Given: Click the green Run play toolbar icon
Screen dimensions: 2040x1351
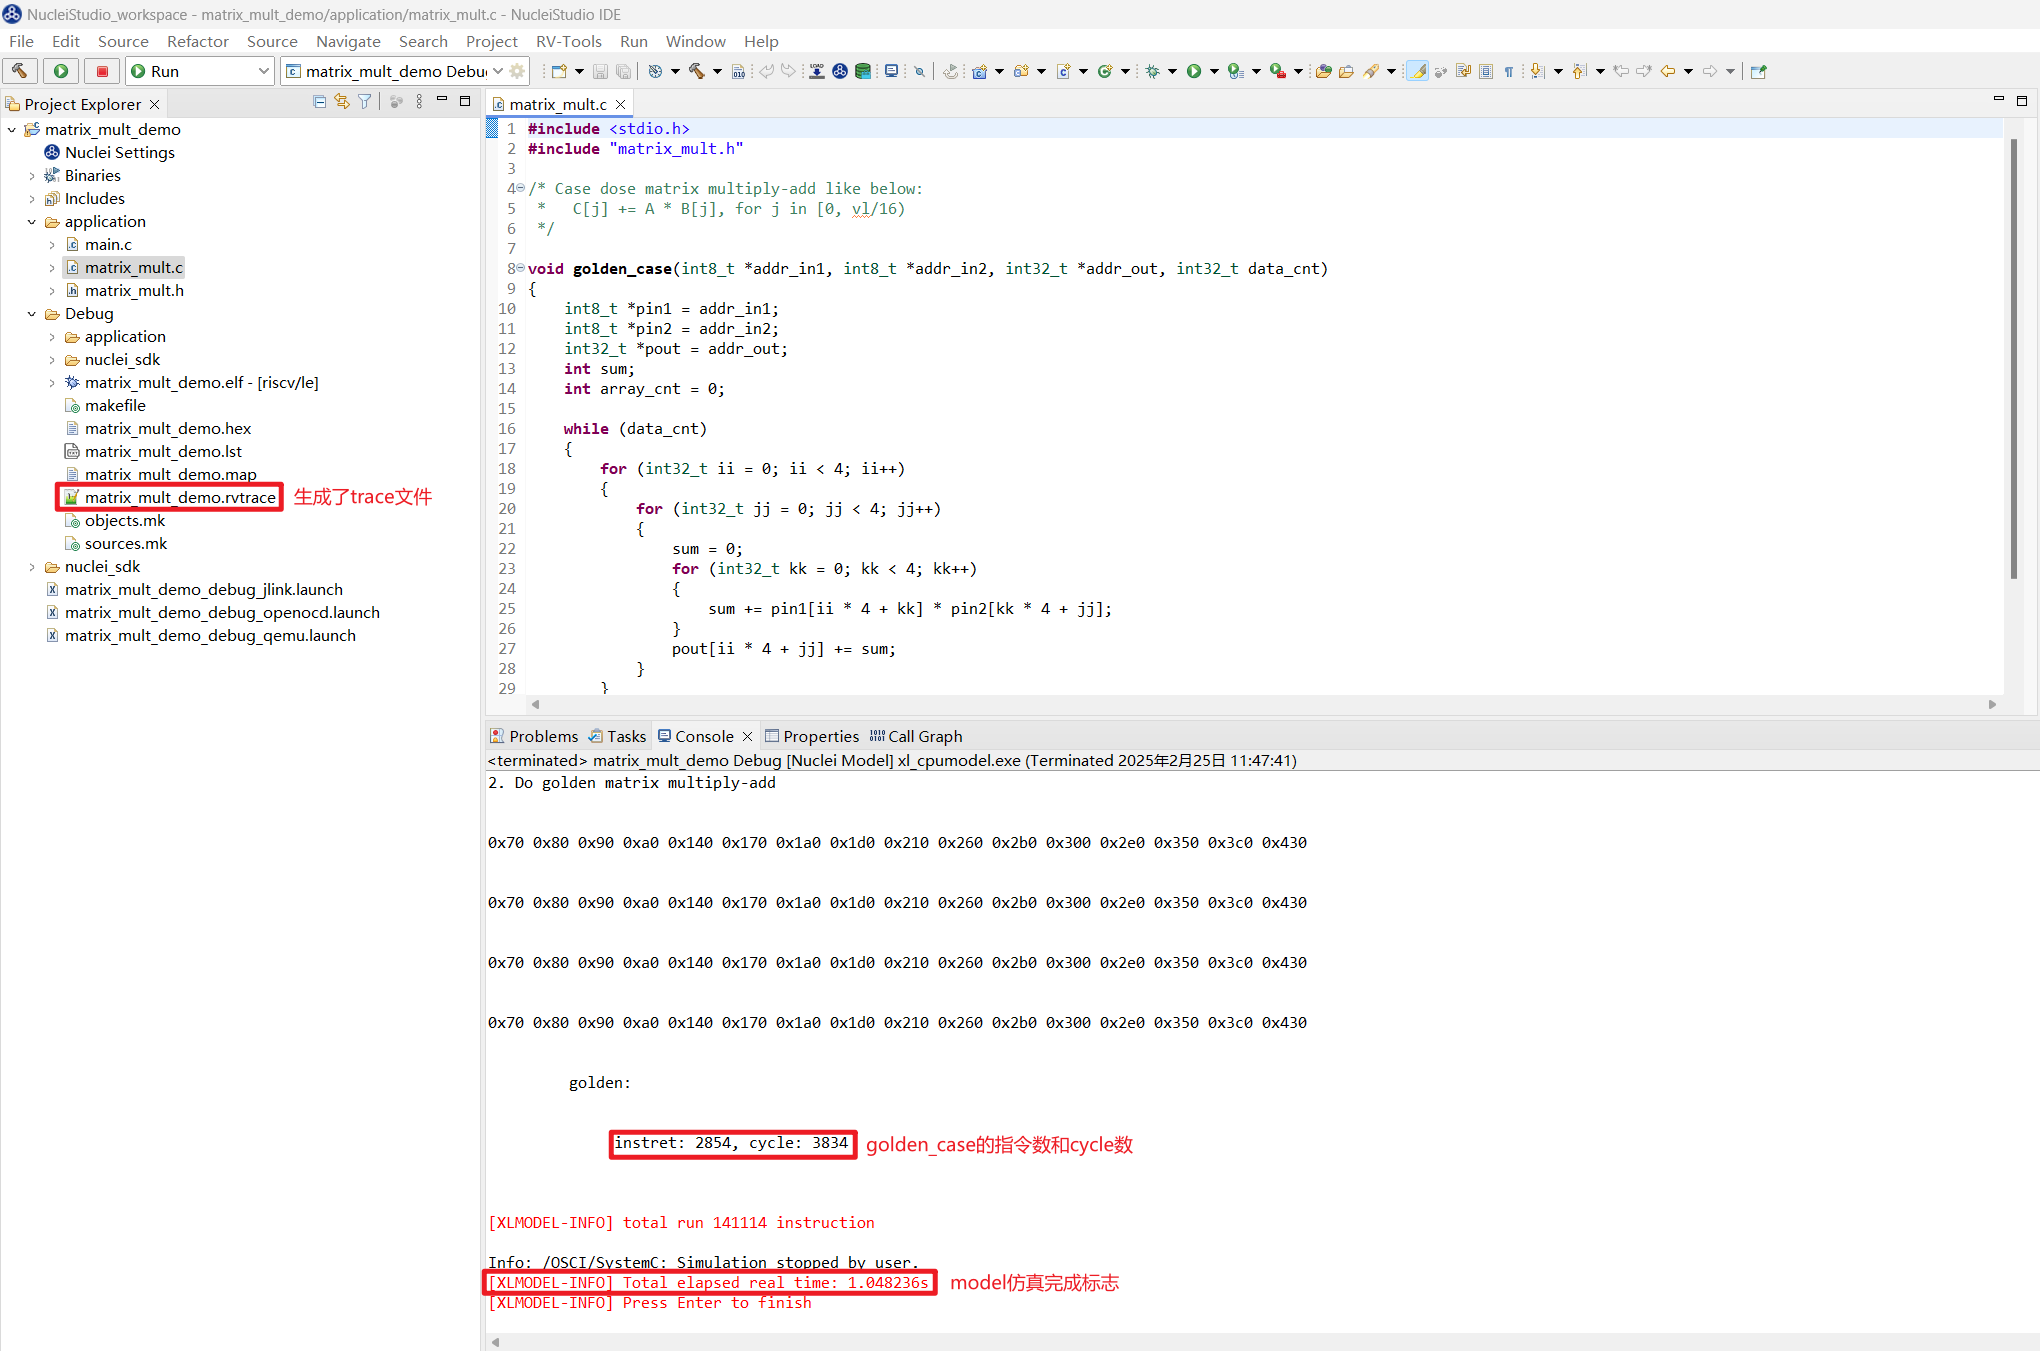Looking at the screenshot, I should (1194, 71).
